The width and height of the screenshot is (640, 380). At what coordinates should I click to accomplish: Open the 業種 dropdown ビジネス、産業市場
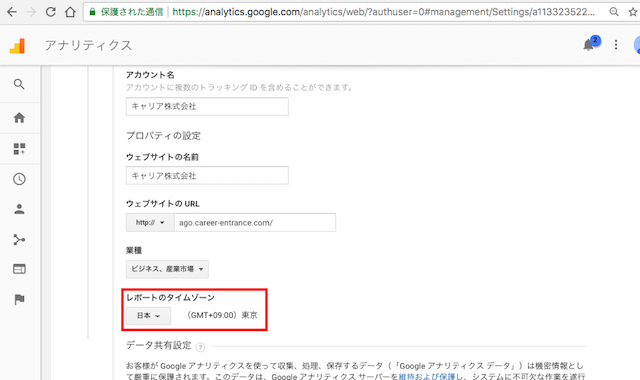pos(167,269)
